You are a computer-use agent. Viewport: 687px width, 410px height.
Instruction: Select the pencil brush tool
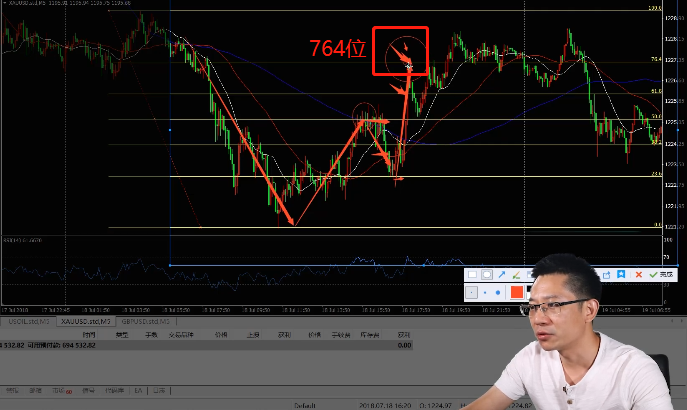[516, 275]
